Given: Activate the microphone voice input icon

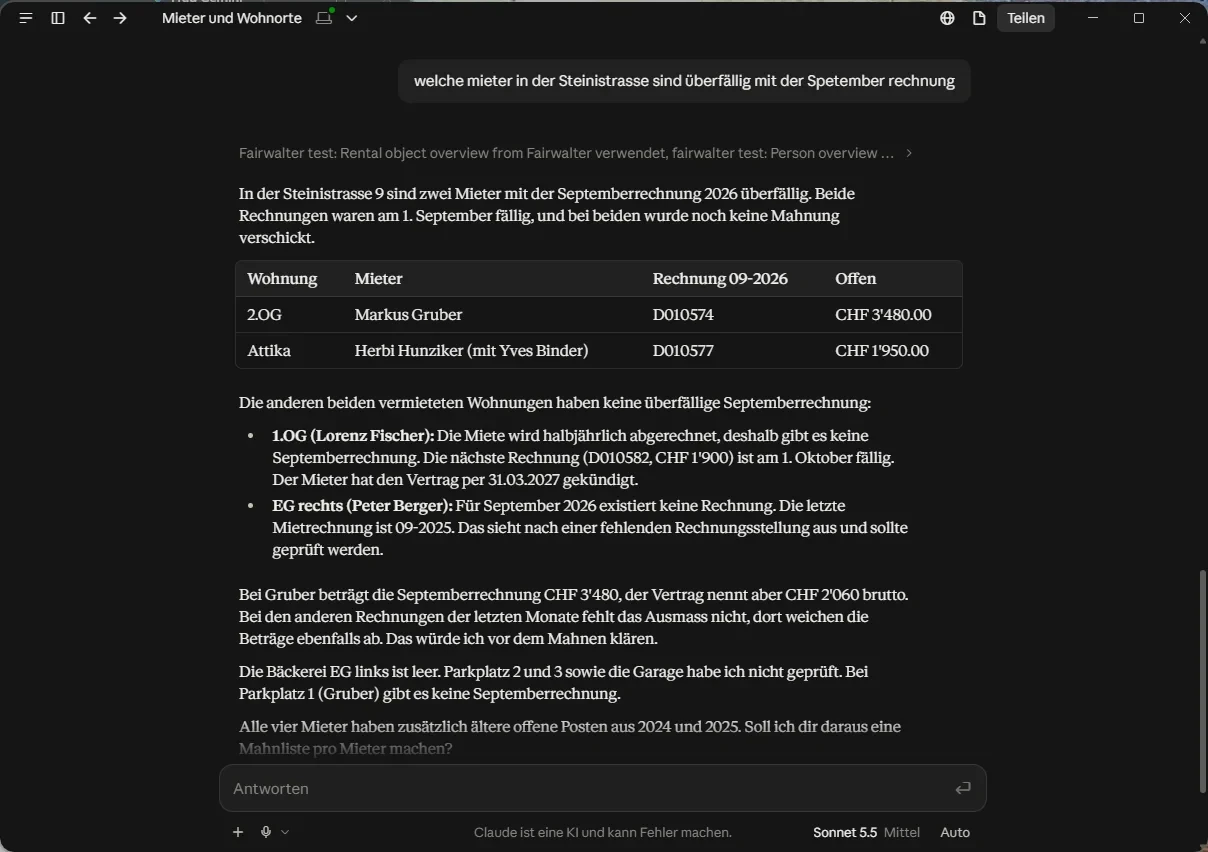Looking at the screenshot, I should coord(266,832).
